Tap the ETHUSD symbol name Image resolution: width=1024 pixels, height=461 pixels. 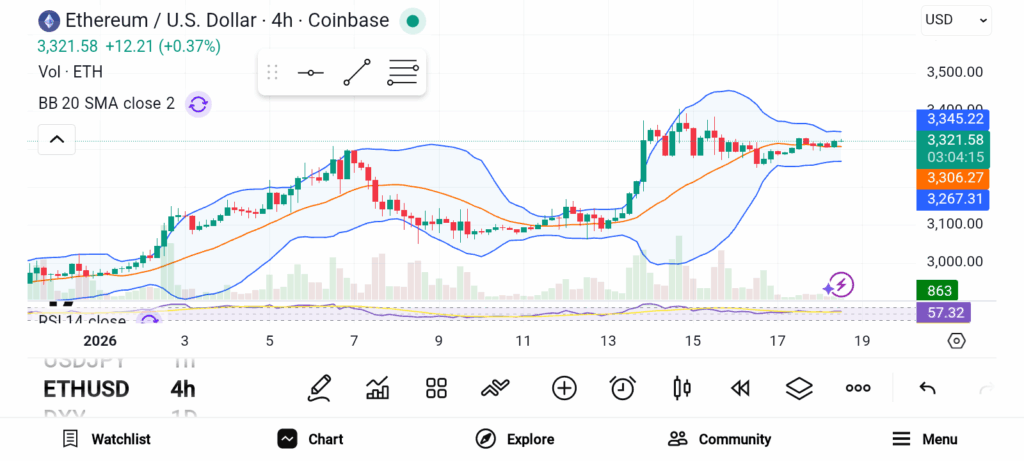86,389
